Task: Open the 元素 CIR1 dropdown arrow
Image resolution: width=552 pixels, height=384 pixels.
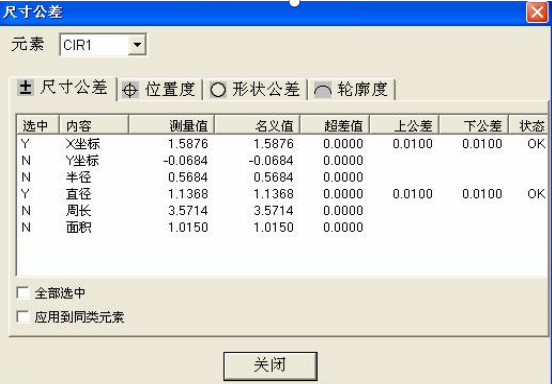Action: pos(137,45)
